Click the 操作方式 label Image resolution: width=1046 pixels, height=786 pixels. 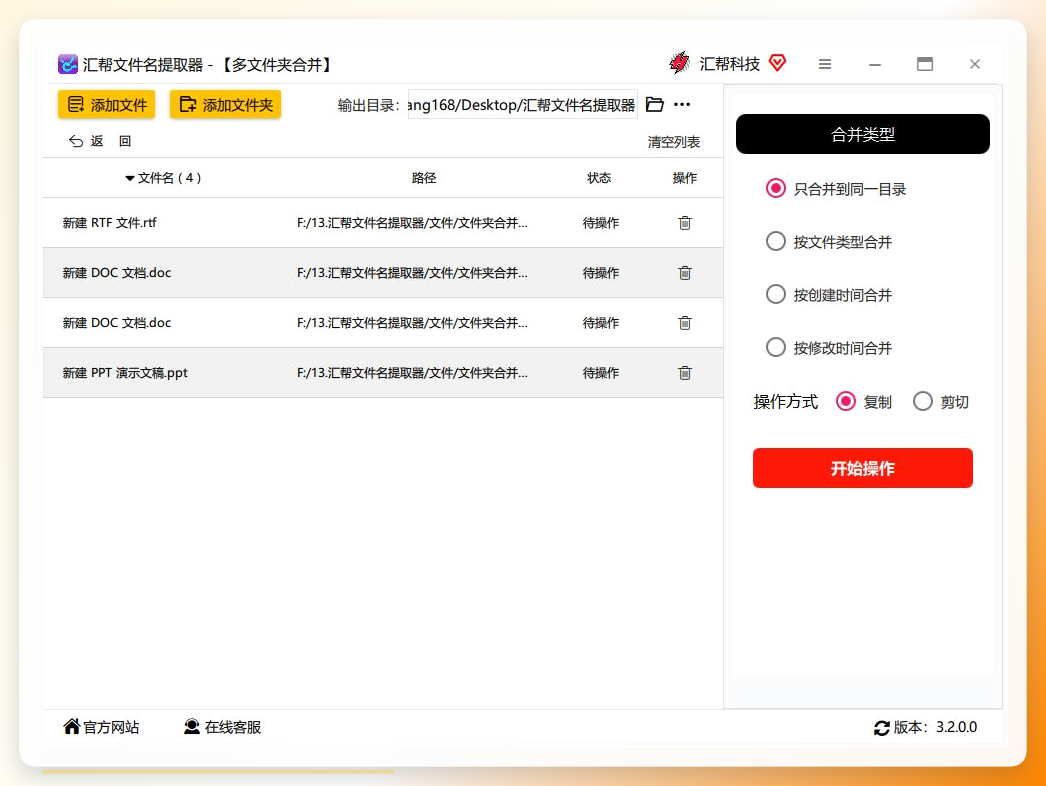(786, 402)
